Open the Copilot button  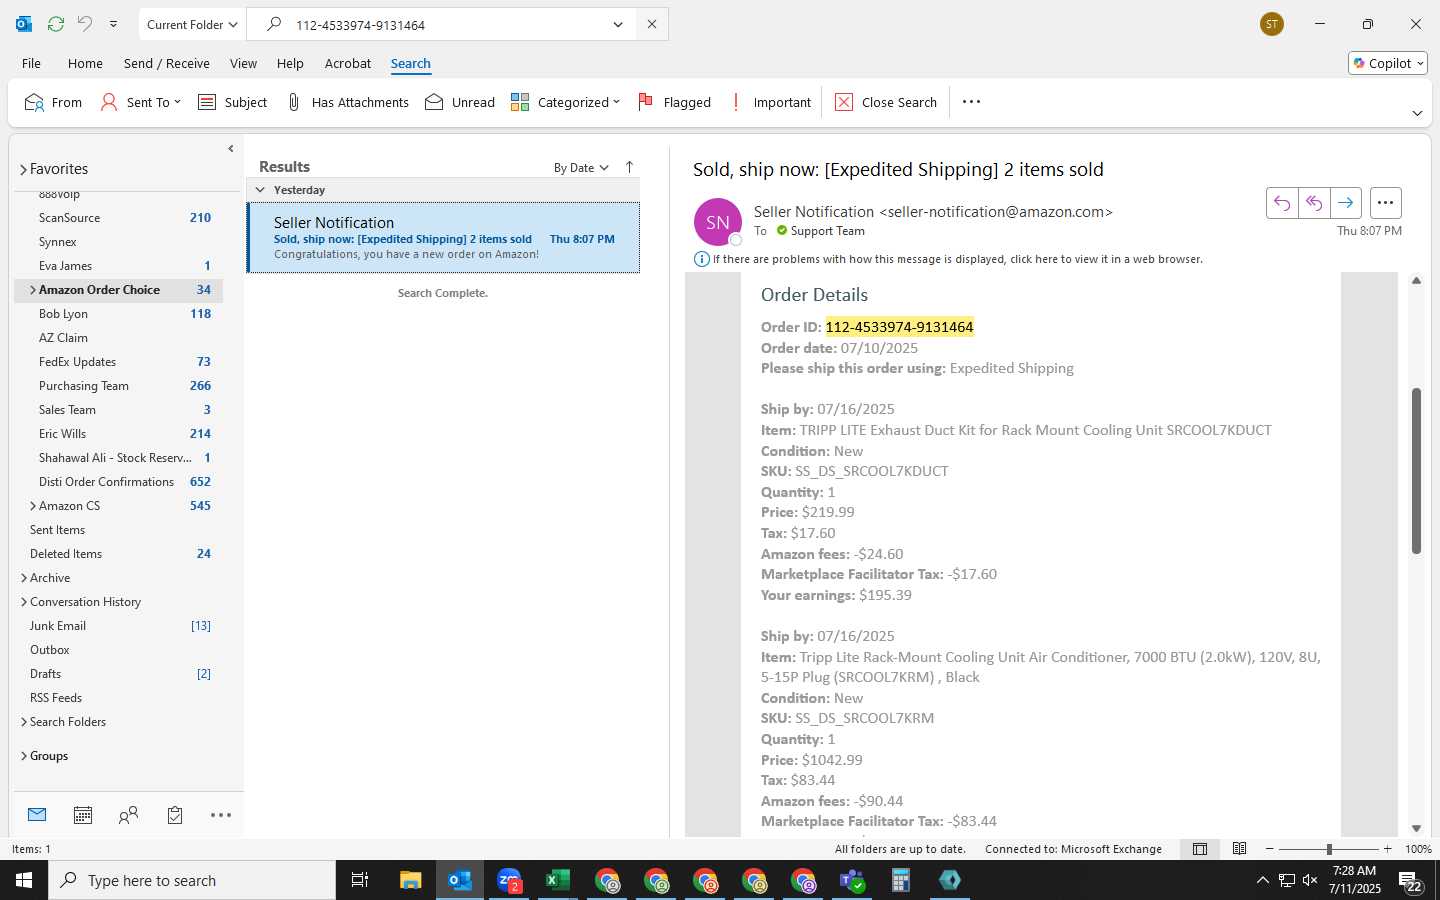point(1388,63)
